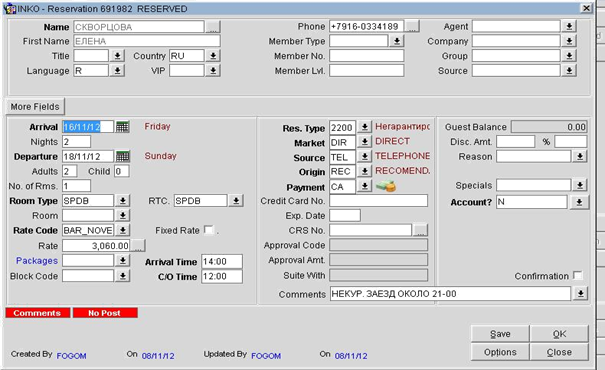This screenshot has height=370, width=605.
Task: Enable the Confirmation checkbox
Action: coord(578,275)
